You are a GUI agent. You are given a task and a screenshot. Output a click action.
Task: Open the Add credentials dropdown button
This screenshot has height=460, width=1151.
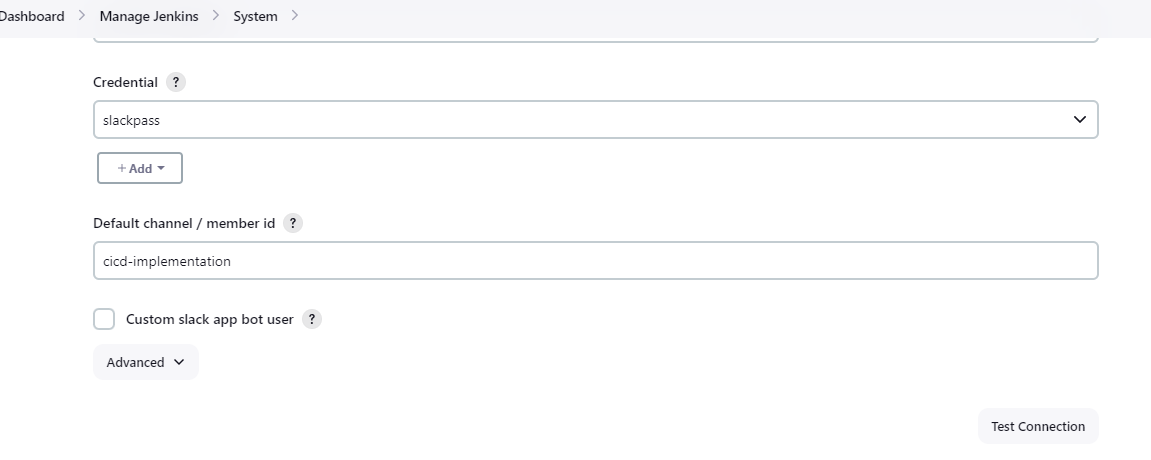(x=140, y=169)
